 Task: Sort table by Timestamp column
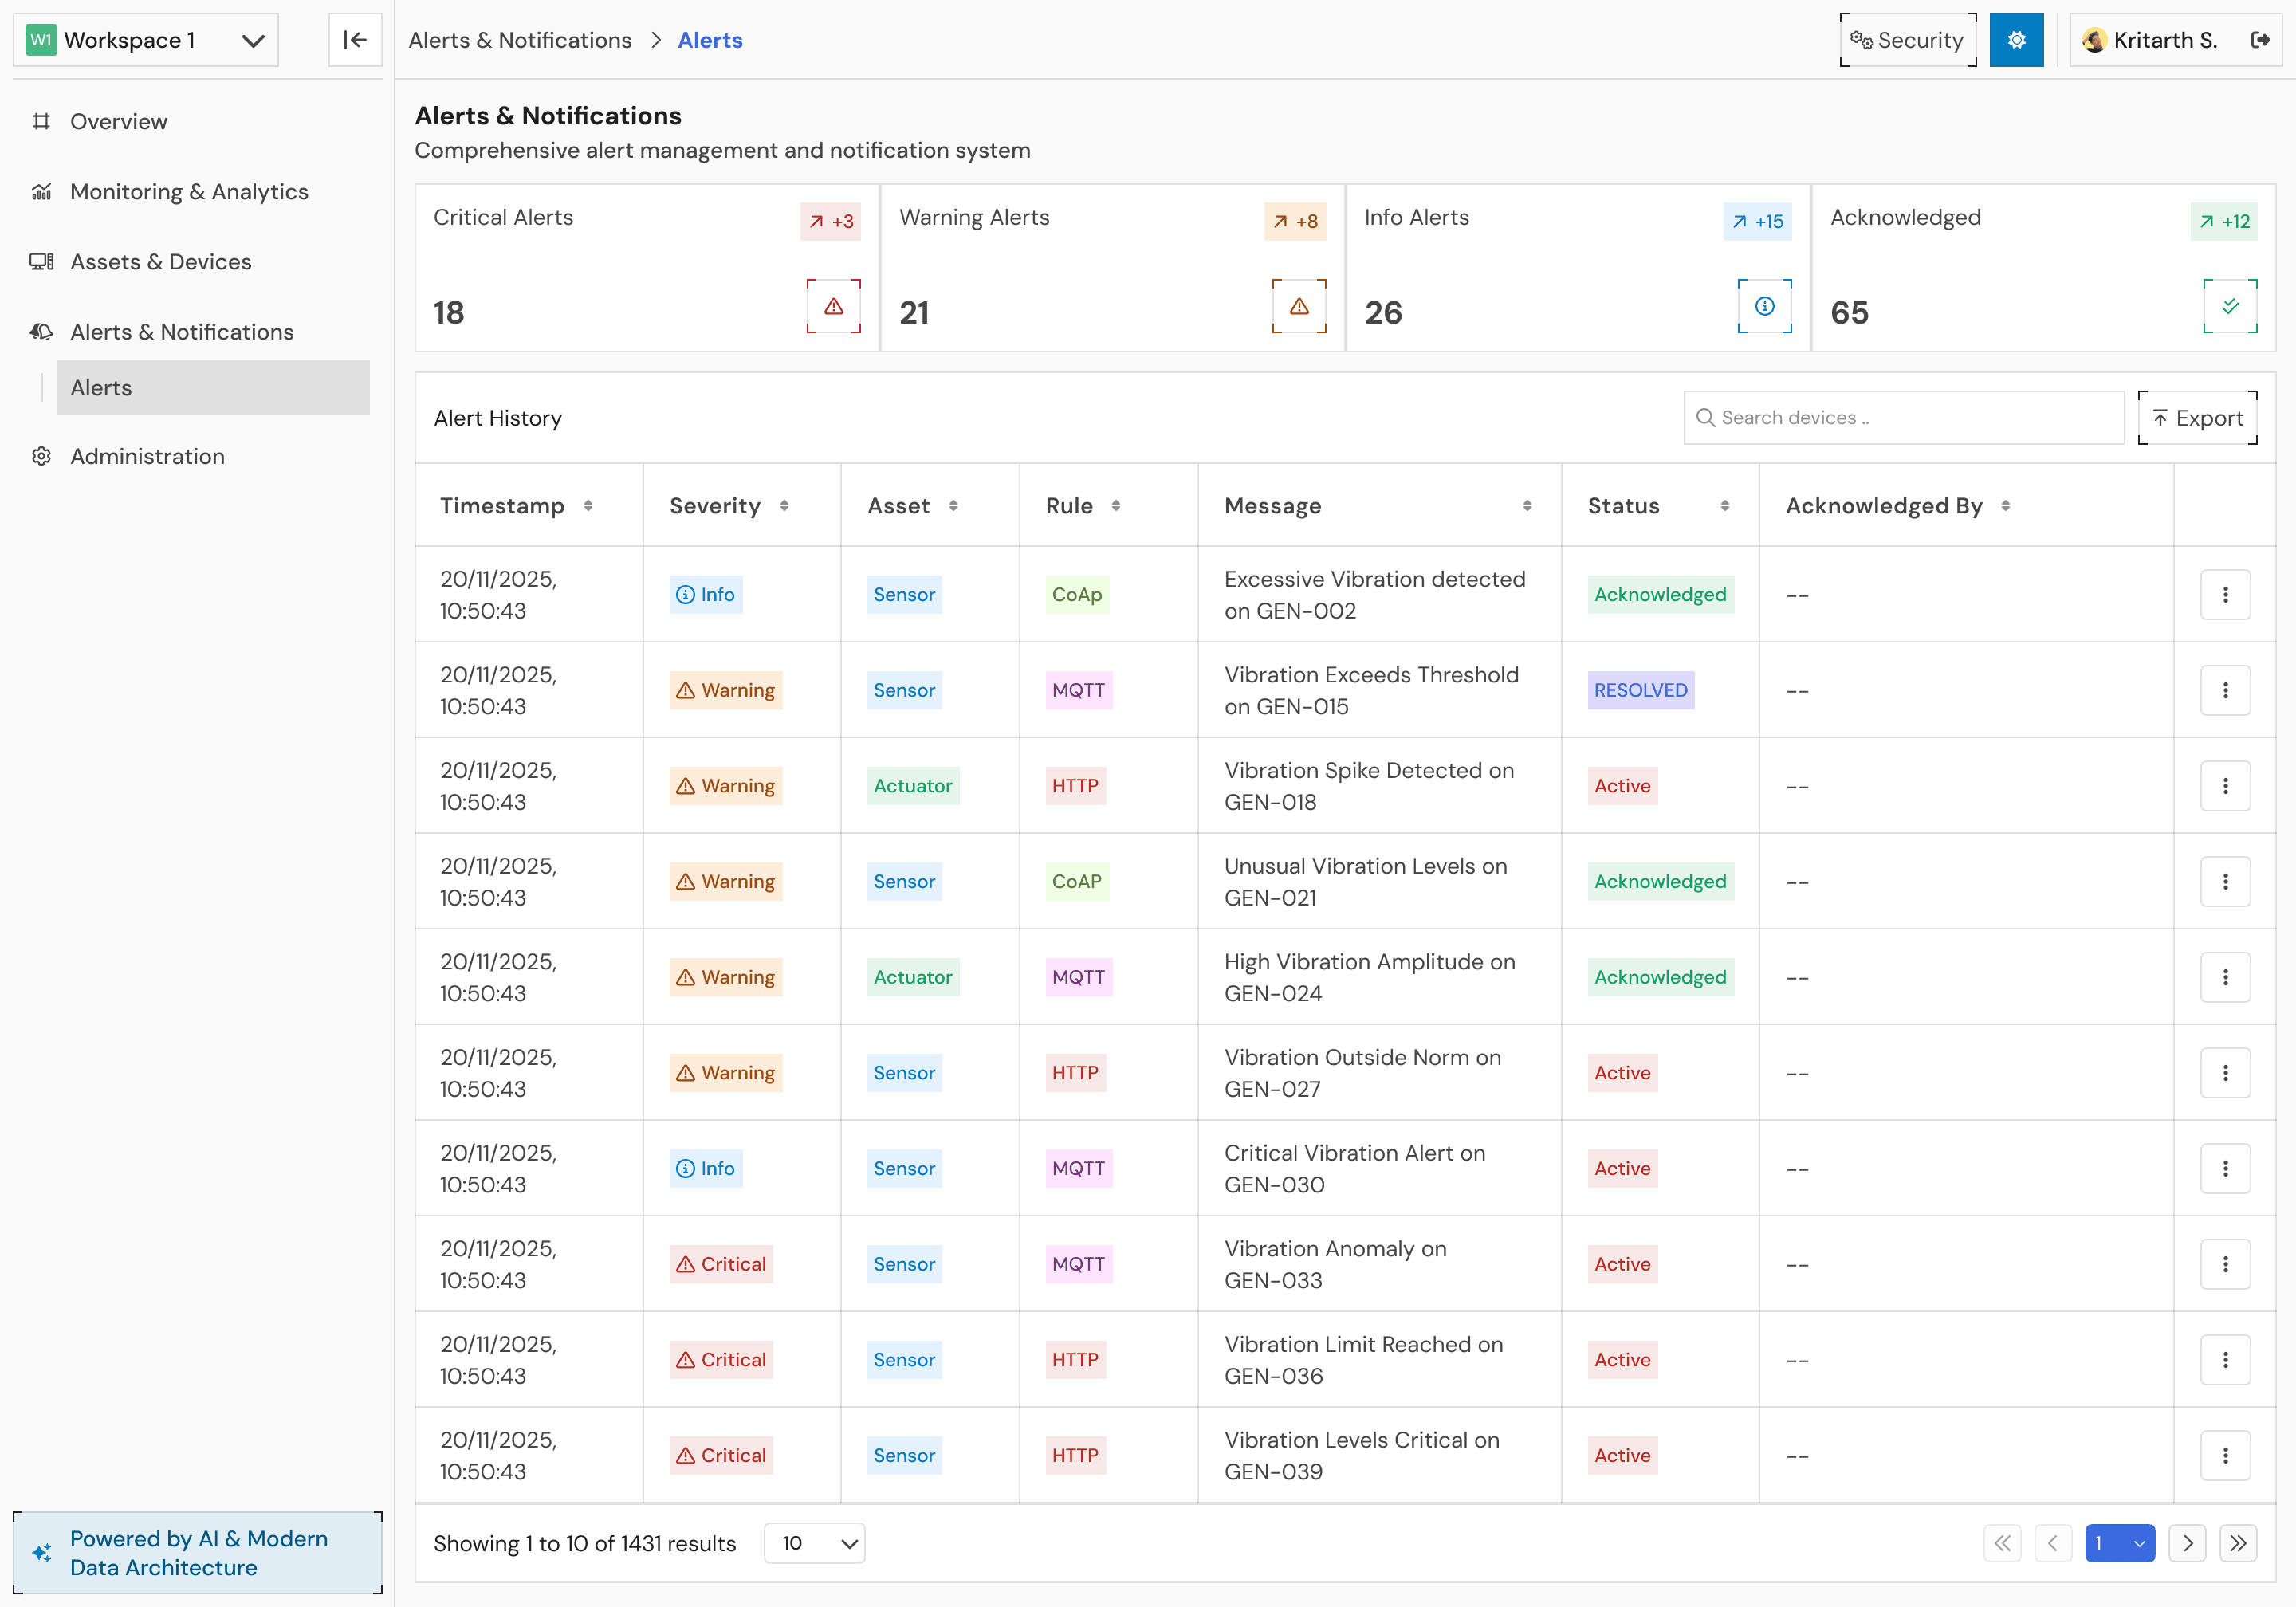[588, 506]
